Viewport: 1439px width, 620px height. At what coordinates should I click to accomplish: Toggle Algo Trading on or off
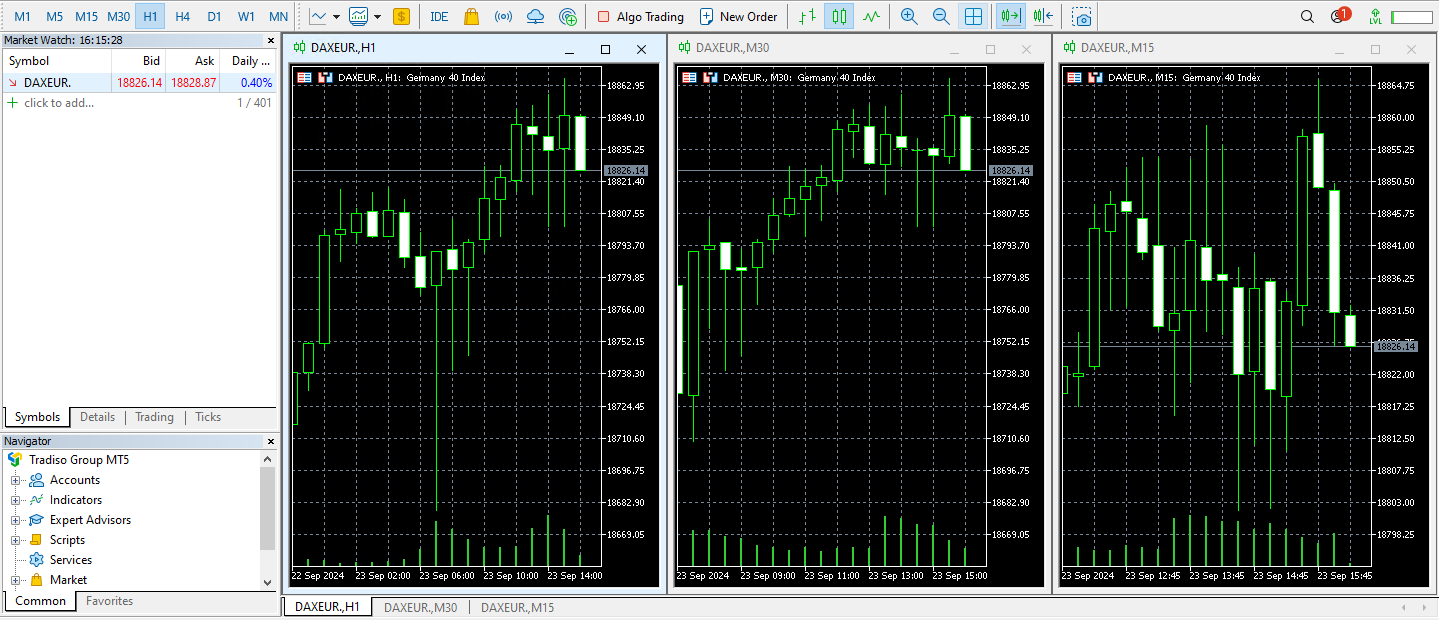[641, 16]
